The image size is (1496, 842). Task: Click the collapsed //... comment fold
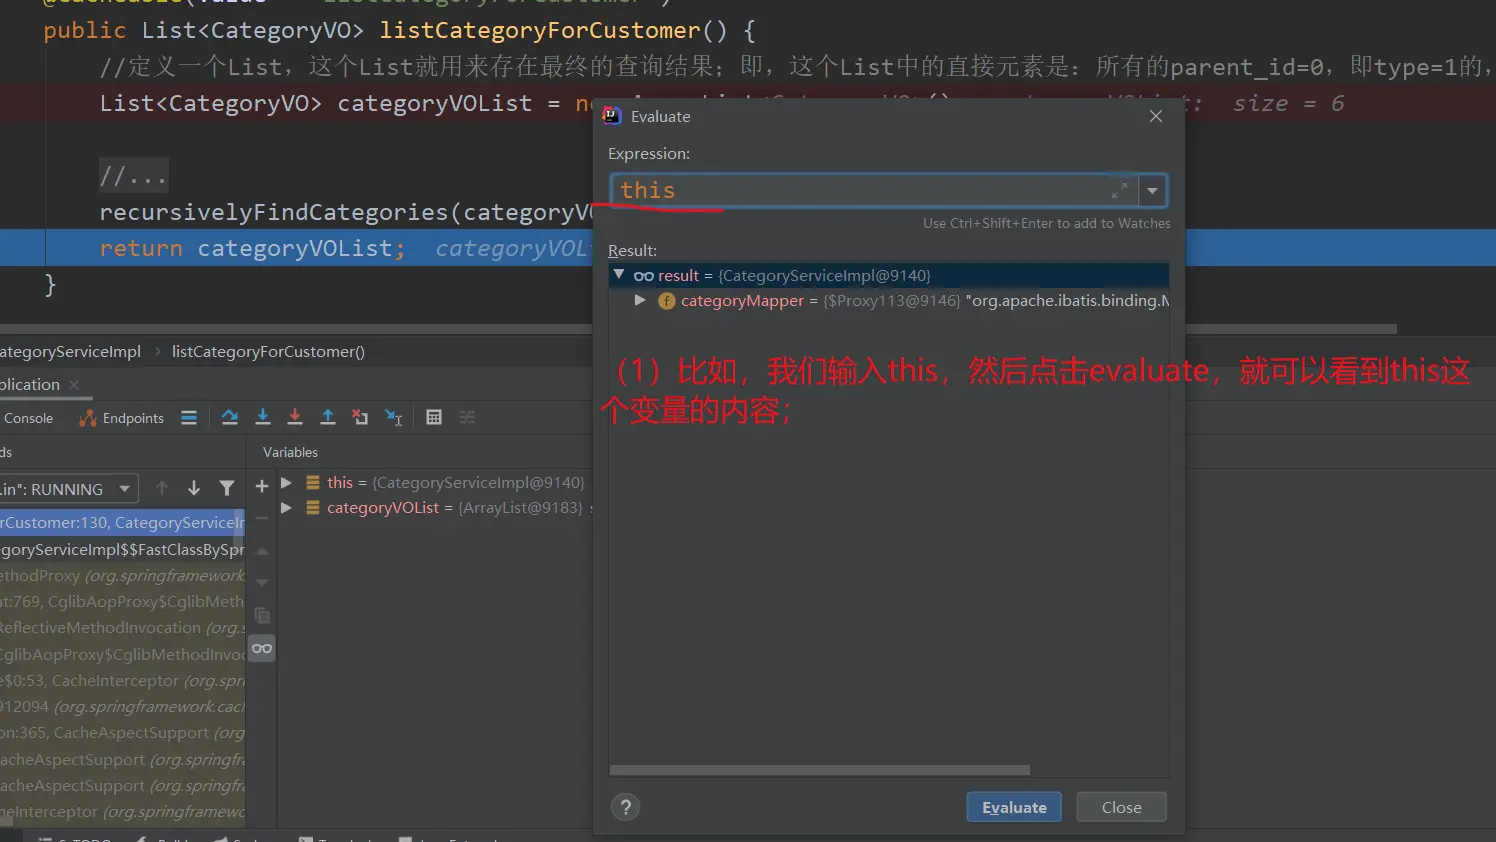pyautogui.click(x=133, y=176)
